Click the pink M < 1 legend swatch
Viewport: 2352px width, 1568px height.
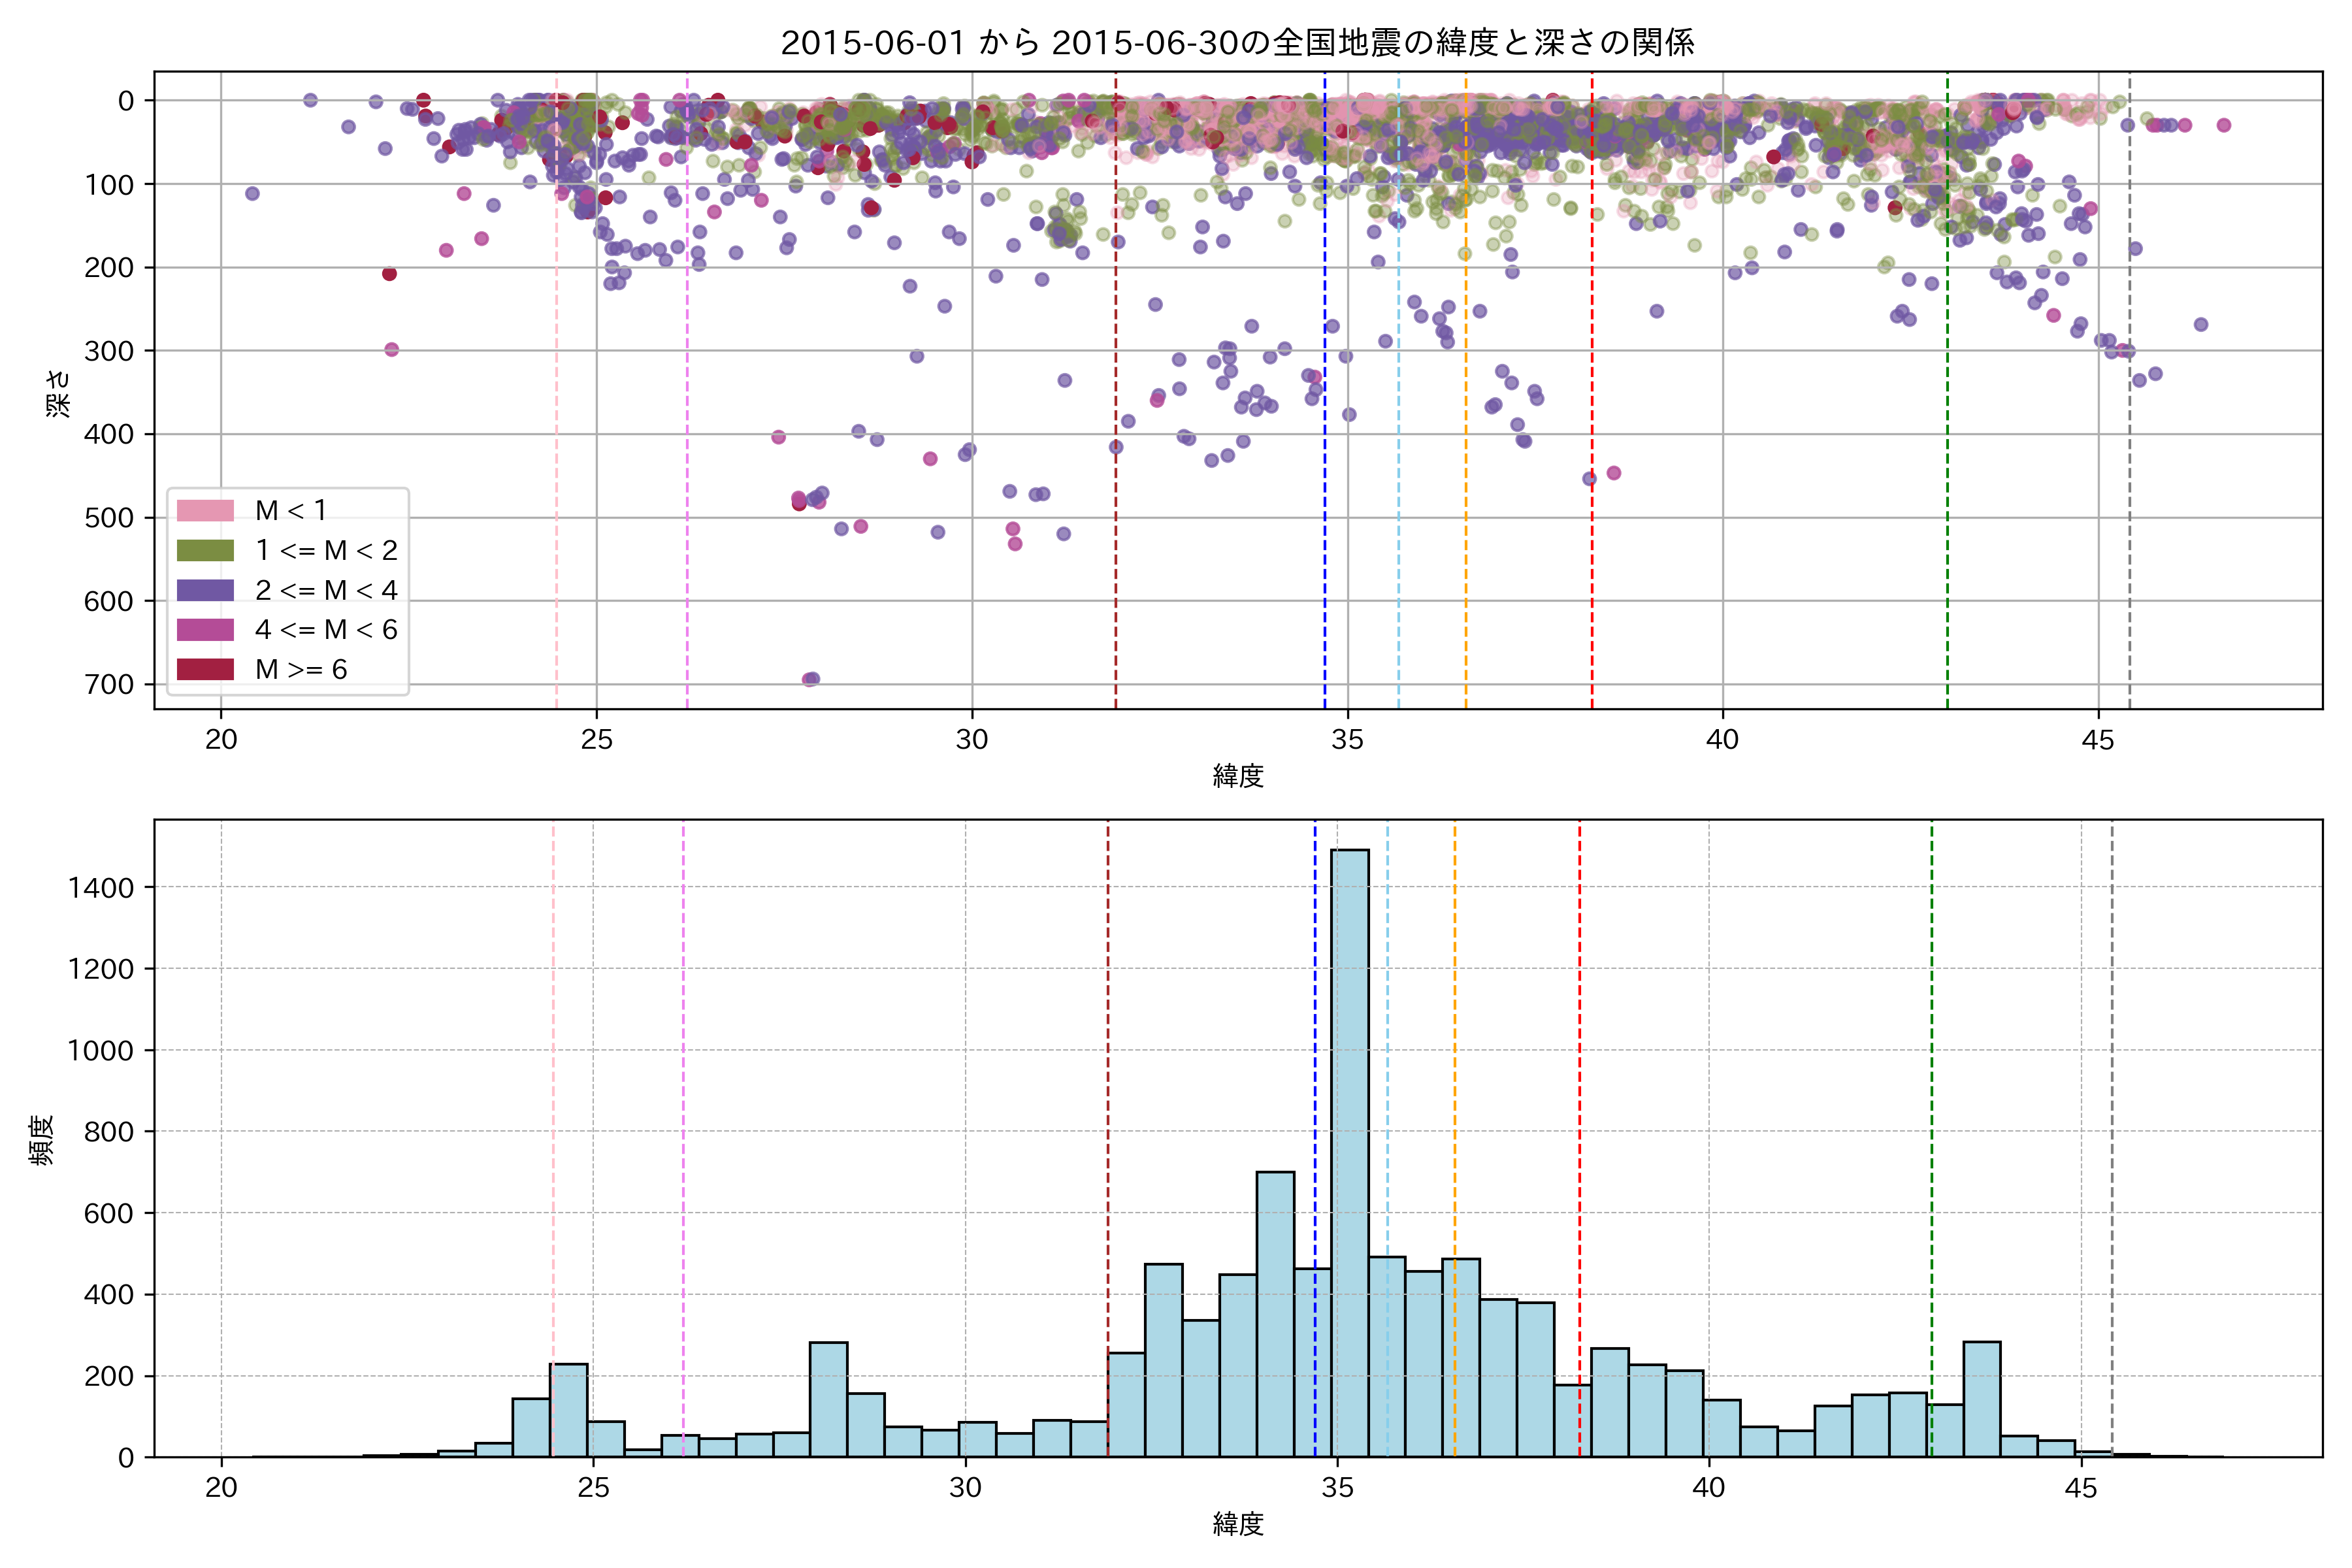(205, 511)
